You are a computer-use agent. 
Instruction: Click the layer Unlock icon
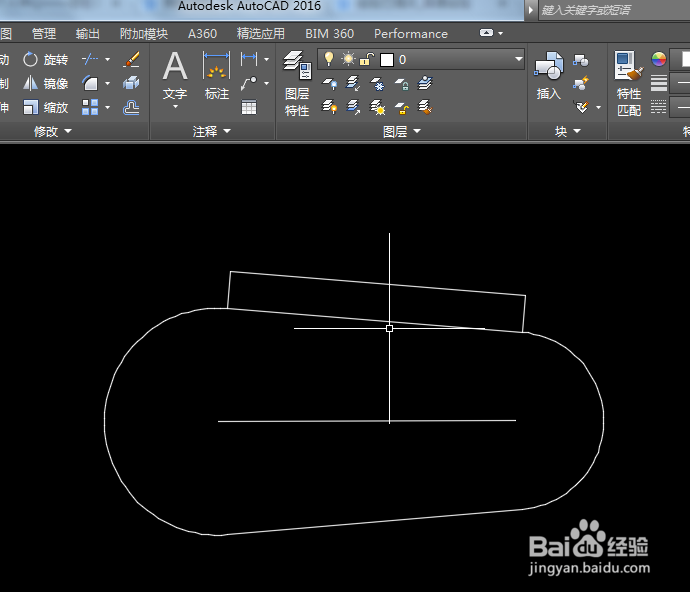click(401, 107)
